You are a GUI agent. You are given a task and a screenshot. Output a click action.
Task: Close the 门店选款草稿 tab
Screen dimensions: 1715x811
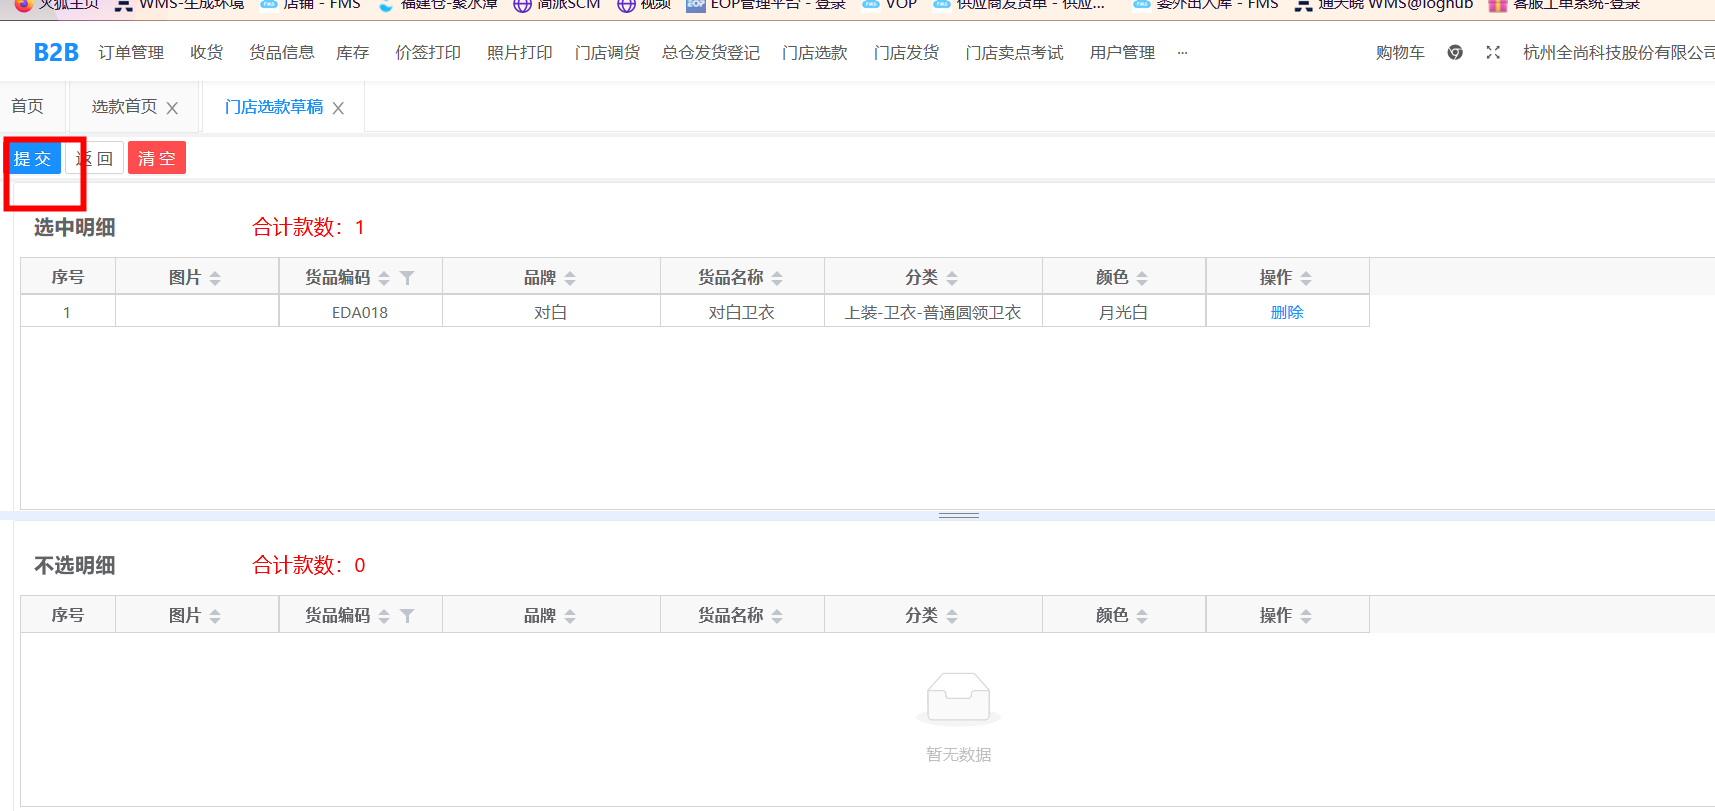click(338, 108)
